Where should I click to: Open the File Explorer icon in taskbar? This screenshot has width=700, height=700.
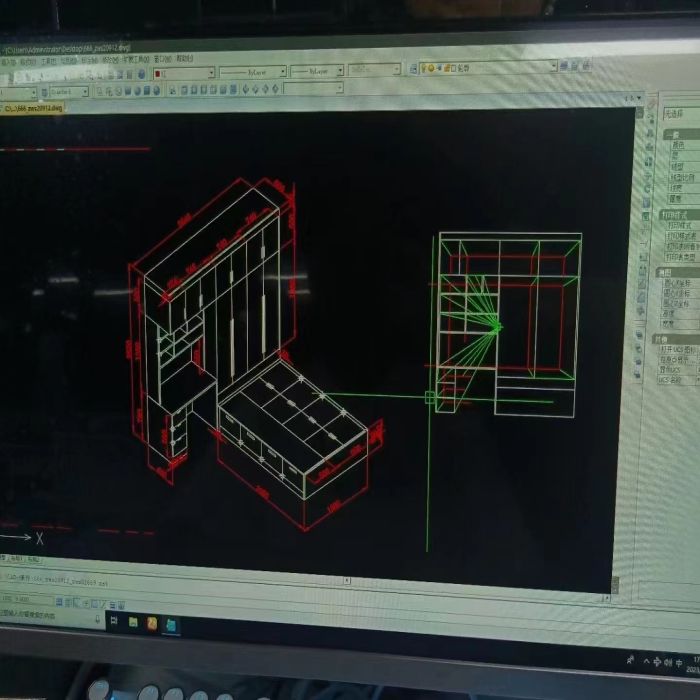pyautogui.click(x=132, y=622)
